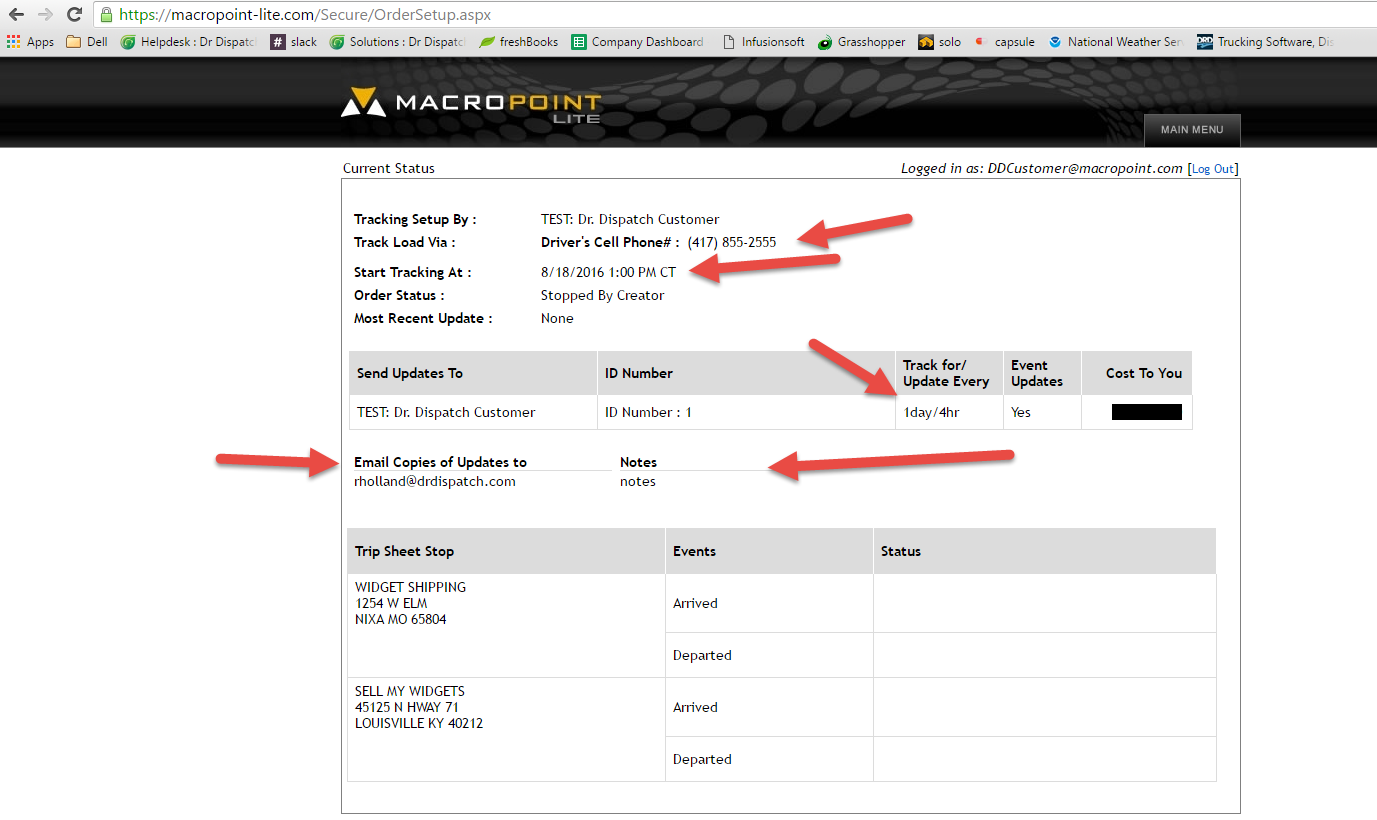Click the notes value under Notes
The width and height of the screenshot is (1377, 820).
coord(638,481)
